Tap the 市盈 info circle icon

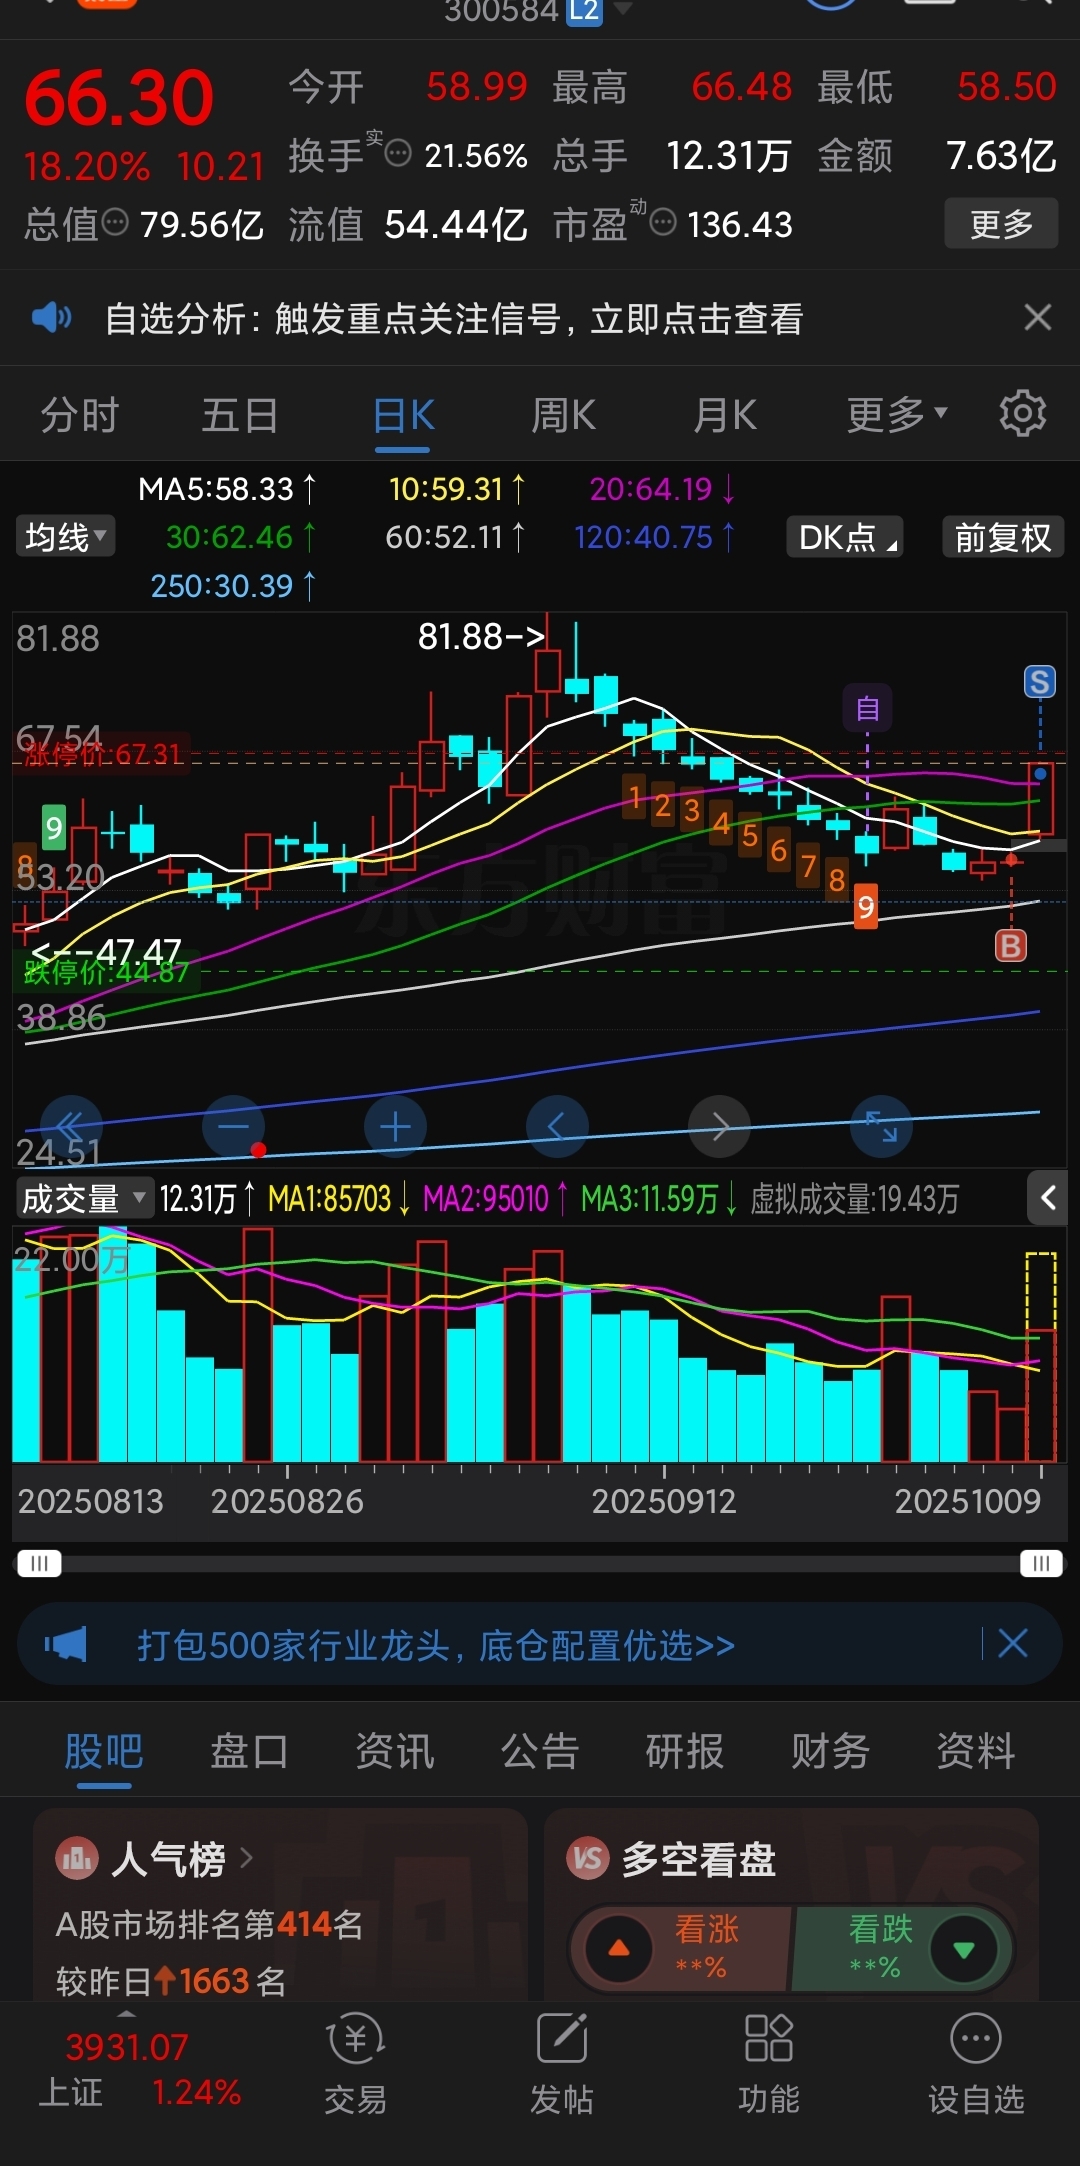point(663,222)
